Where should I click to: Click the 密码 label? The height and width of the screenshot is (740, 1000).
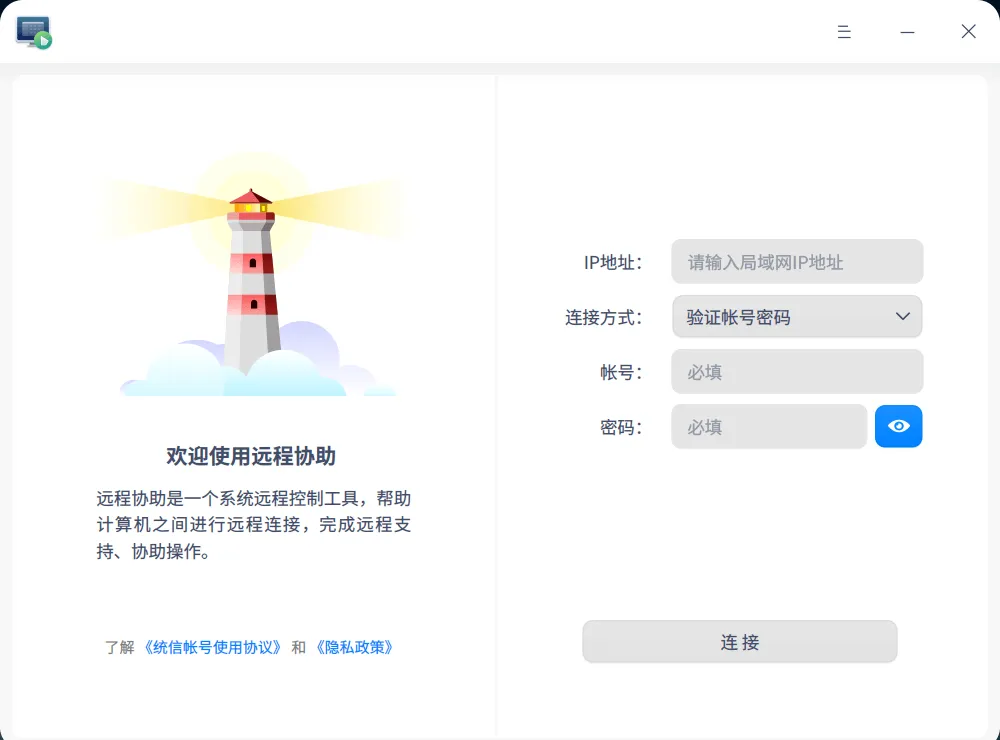click(621, 427)
